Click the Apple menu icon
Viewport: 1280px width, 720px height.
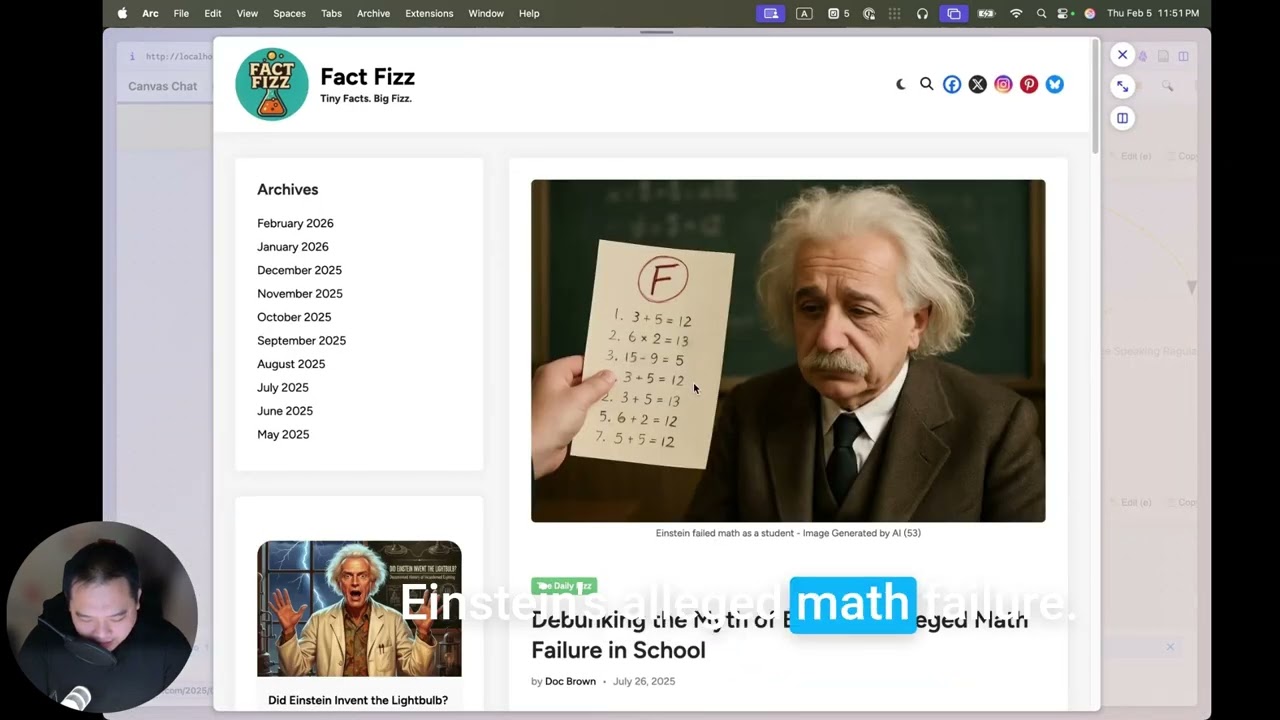[122, 13]
